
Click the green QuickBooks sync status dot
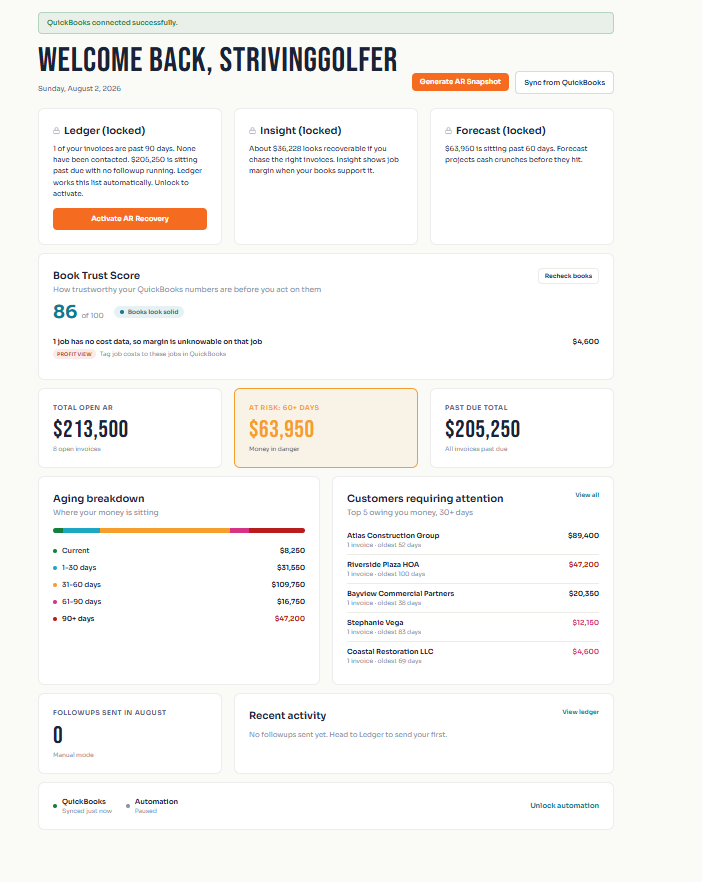click(55, 806)
